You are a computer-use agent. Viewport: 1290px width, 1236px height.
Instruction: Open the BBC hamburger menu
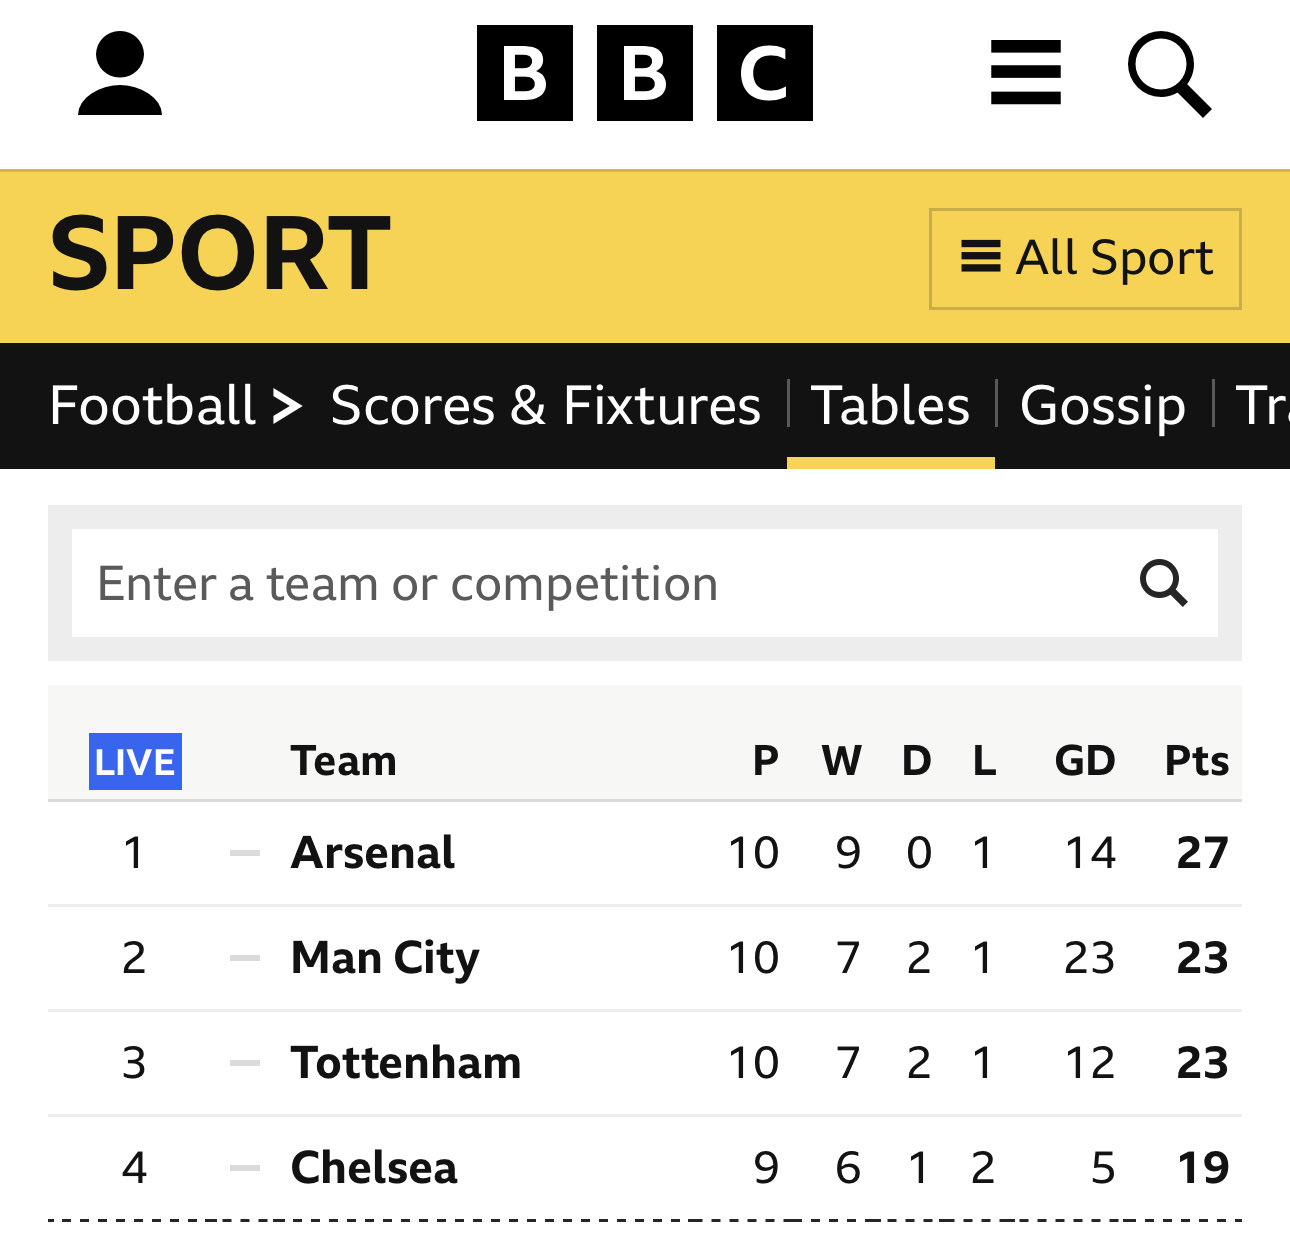coord(1025,73)
